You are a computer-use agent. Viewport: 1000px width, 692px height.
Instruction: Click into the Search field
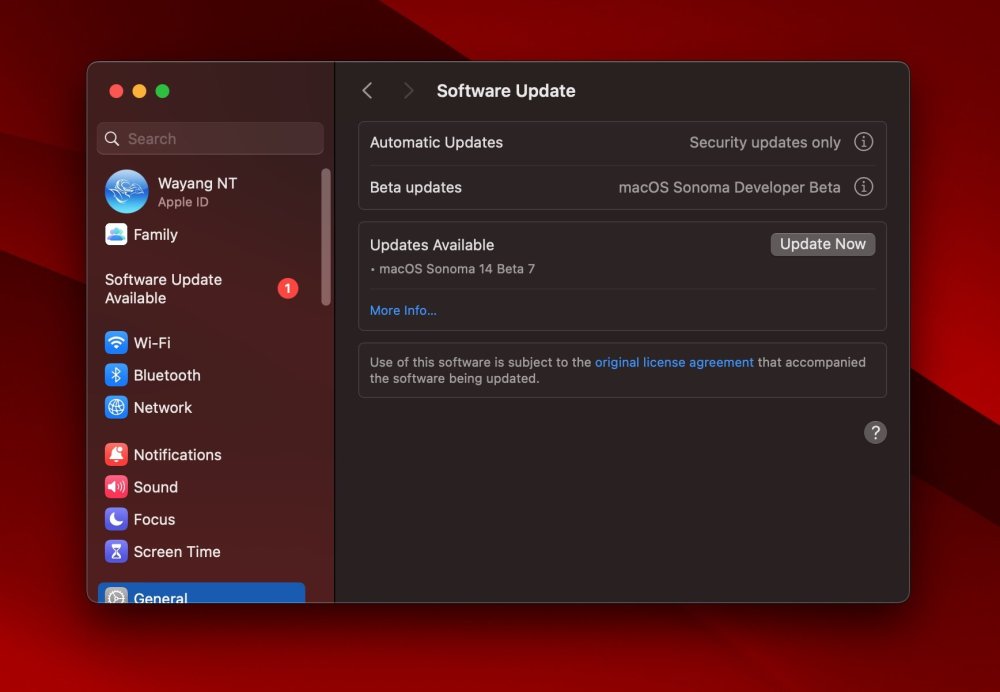210,138
